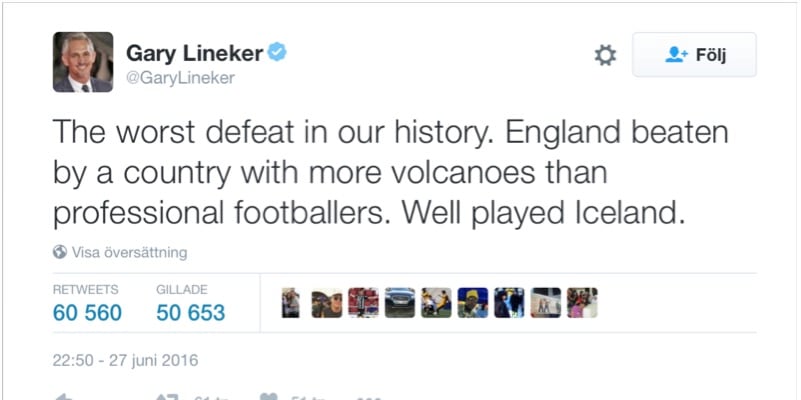Screen dimensions: 801x400
Task: Click the blue verified badge icon
Action: coord(277,52)
